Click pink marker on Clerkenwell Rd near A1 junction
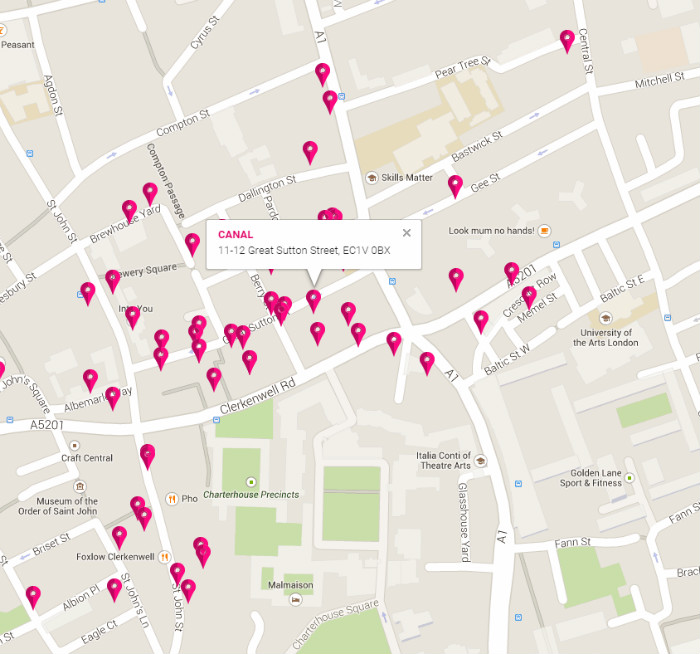The image size is (700, 654). pyautogui.click(x=393, y=343)
